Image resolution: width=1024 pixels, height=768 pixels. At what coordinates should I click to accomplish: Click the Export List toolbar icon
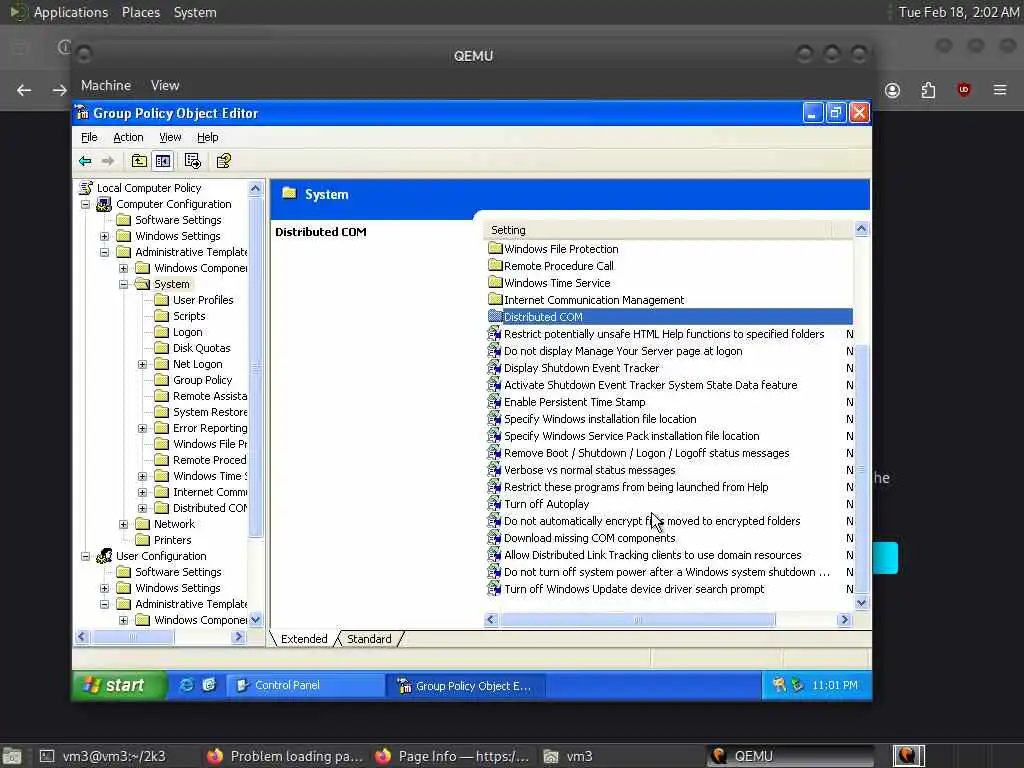pyautogui.click(x=193, y=161)
